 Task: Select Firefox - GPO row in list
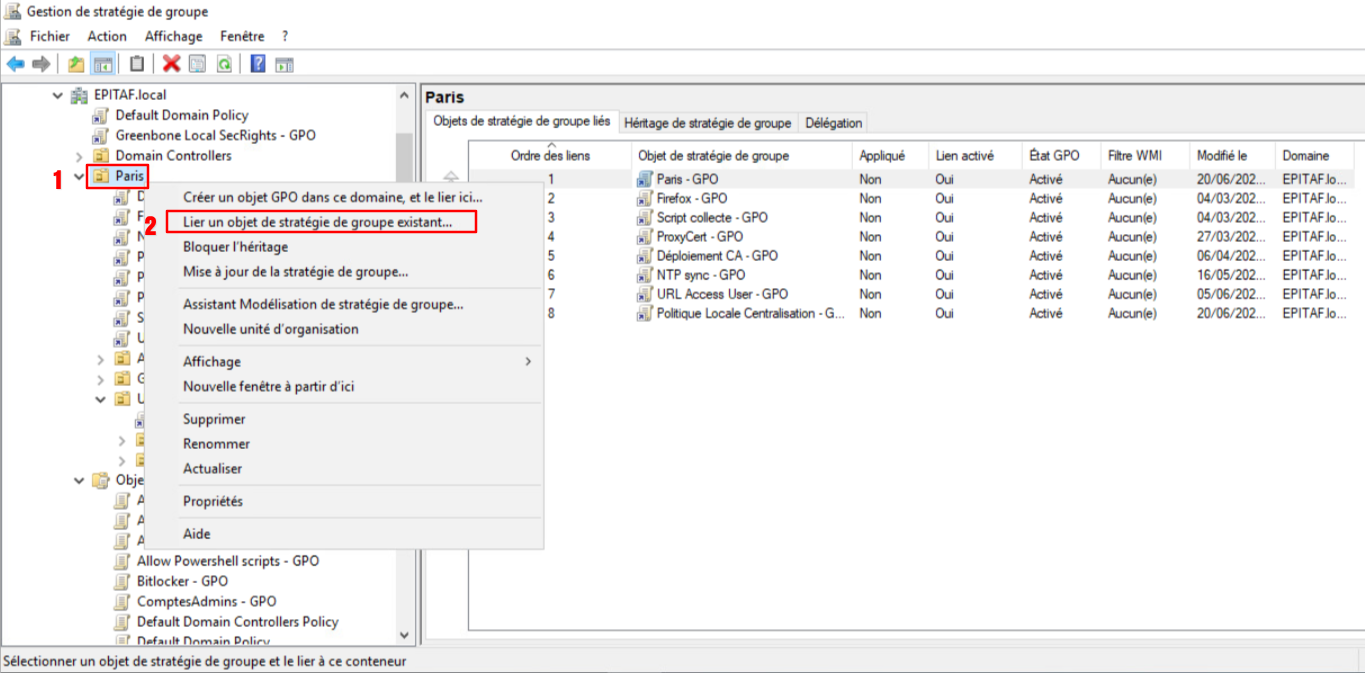point(691,198)
